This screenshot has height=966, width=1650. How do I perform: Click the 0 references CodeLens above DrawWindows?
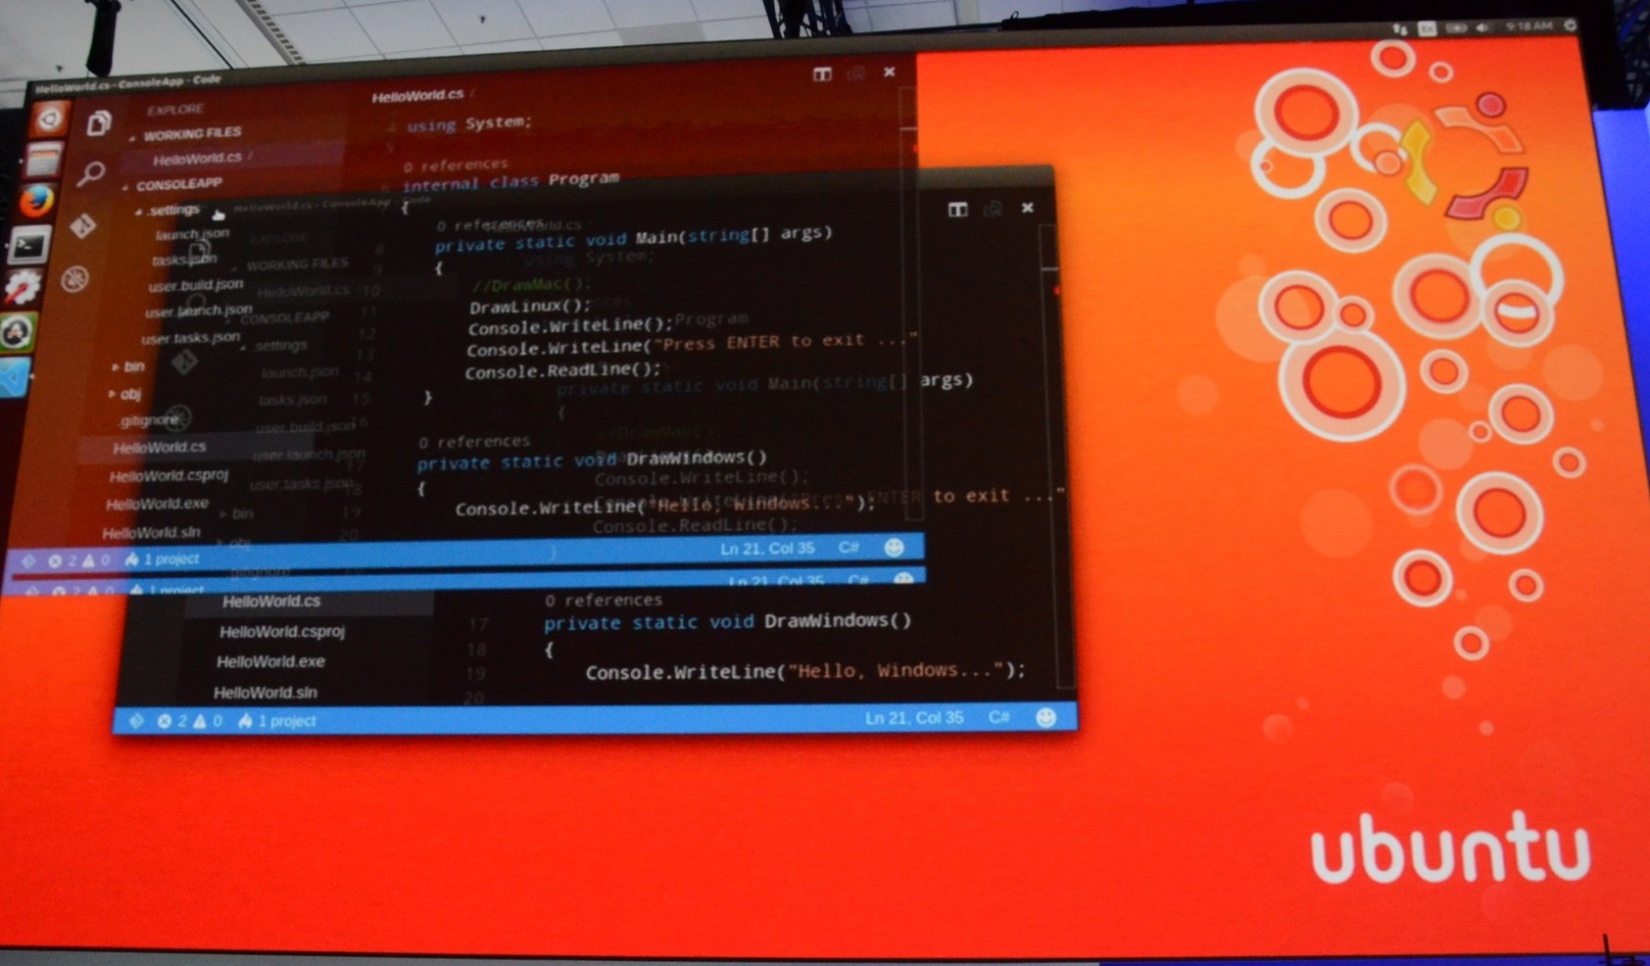[x=603, y=600]
